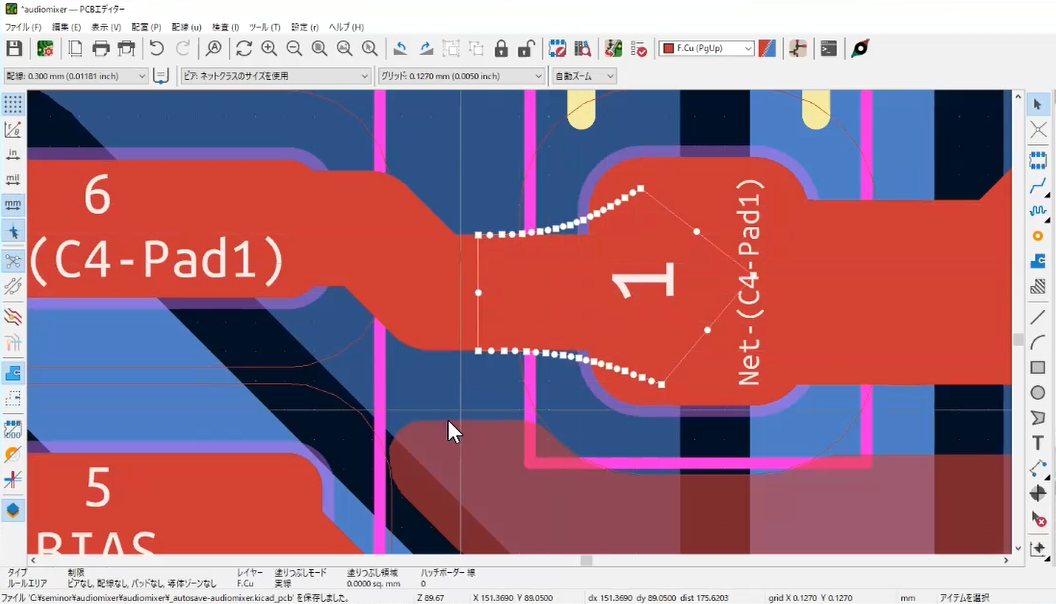Open the 検査 (I) menu
Screen dimensions: 1056x604
pos(225,27)
